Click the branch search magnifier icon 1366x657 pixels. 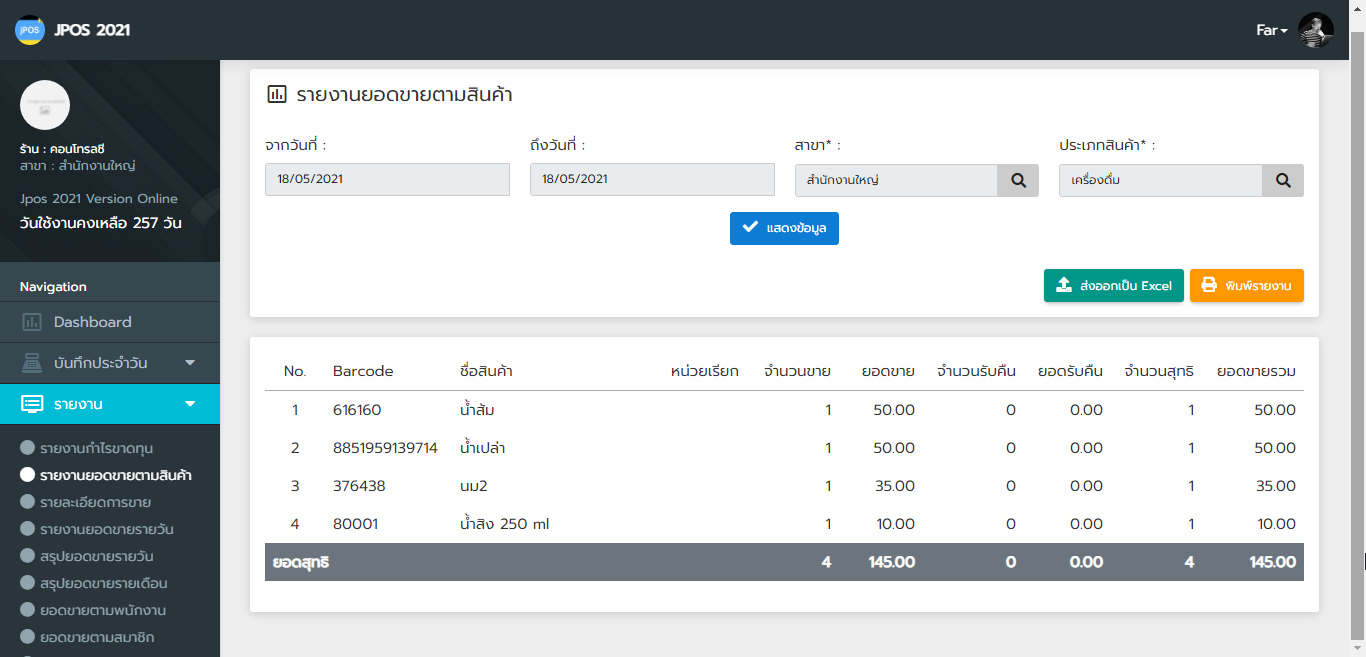pyautogui.click(x=1018, y=180)
